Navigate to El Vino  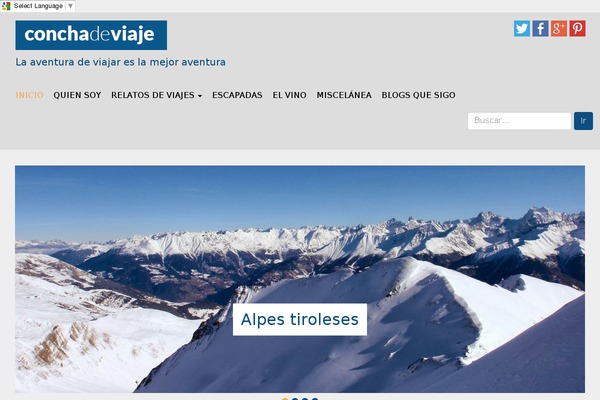click(x=289, y=95)
